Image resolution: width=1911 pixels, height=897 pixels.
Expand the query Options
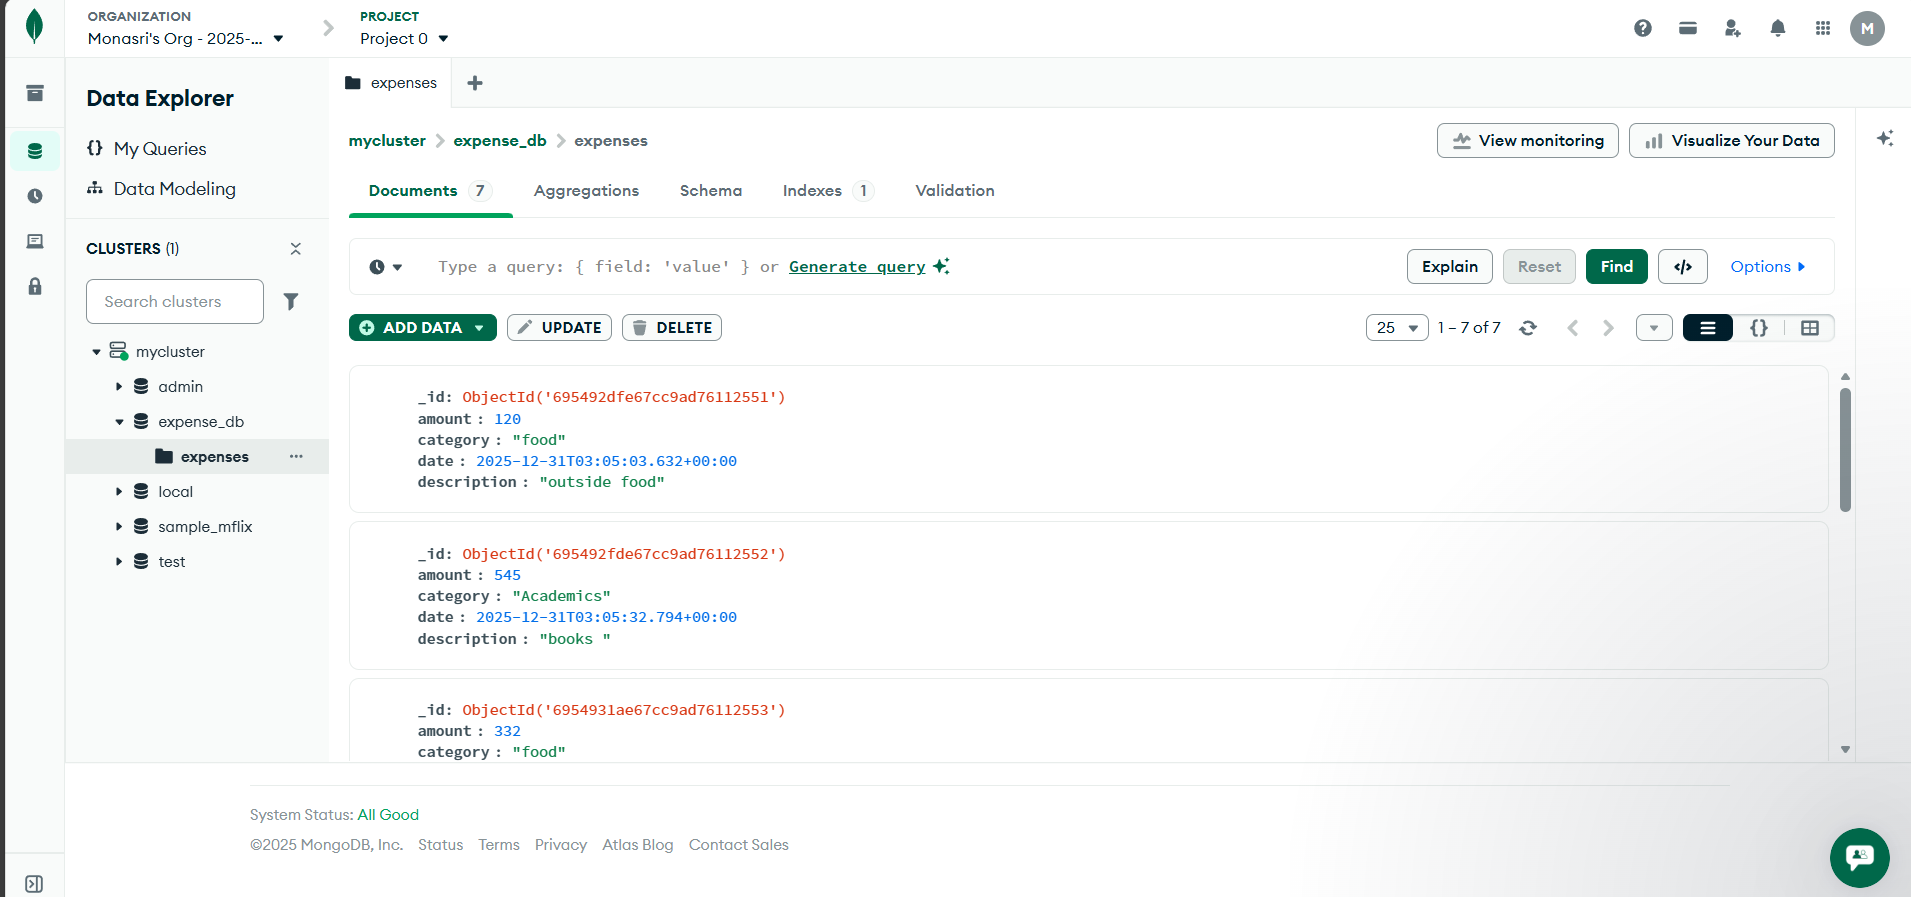tap(1768, 267)
